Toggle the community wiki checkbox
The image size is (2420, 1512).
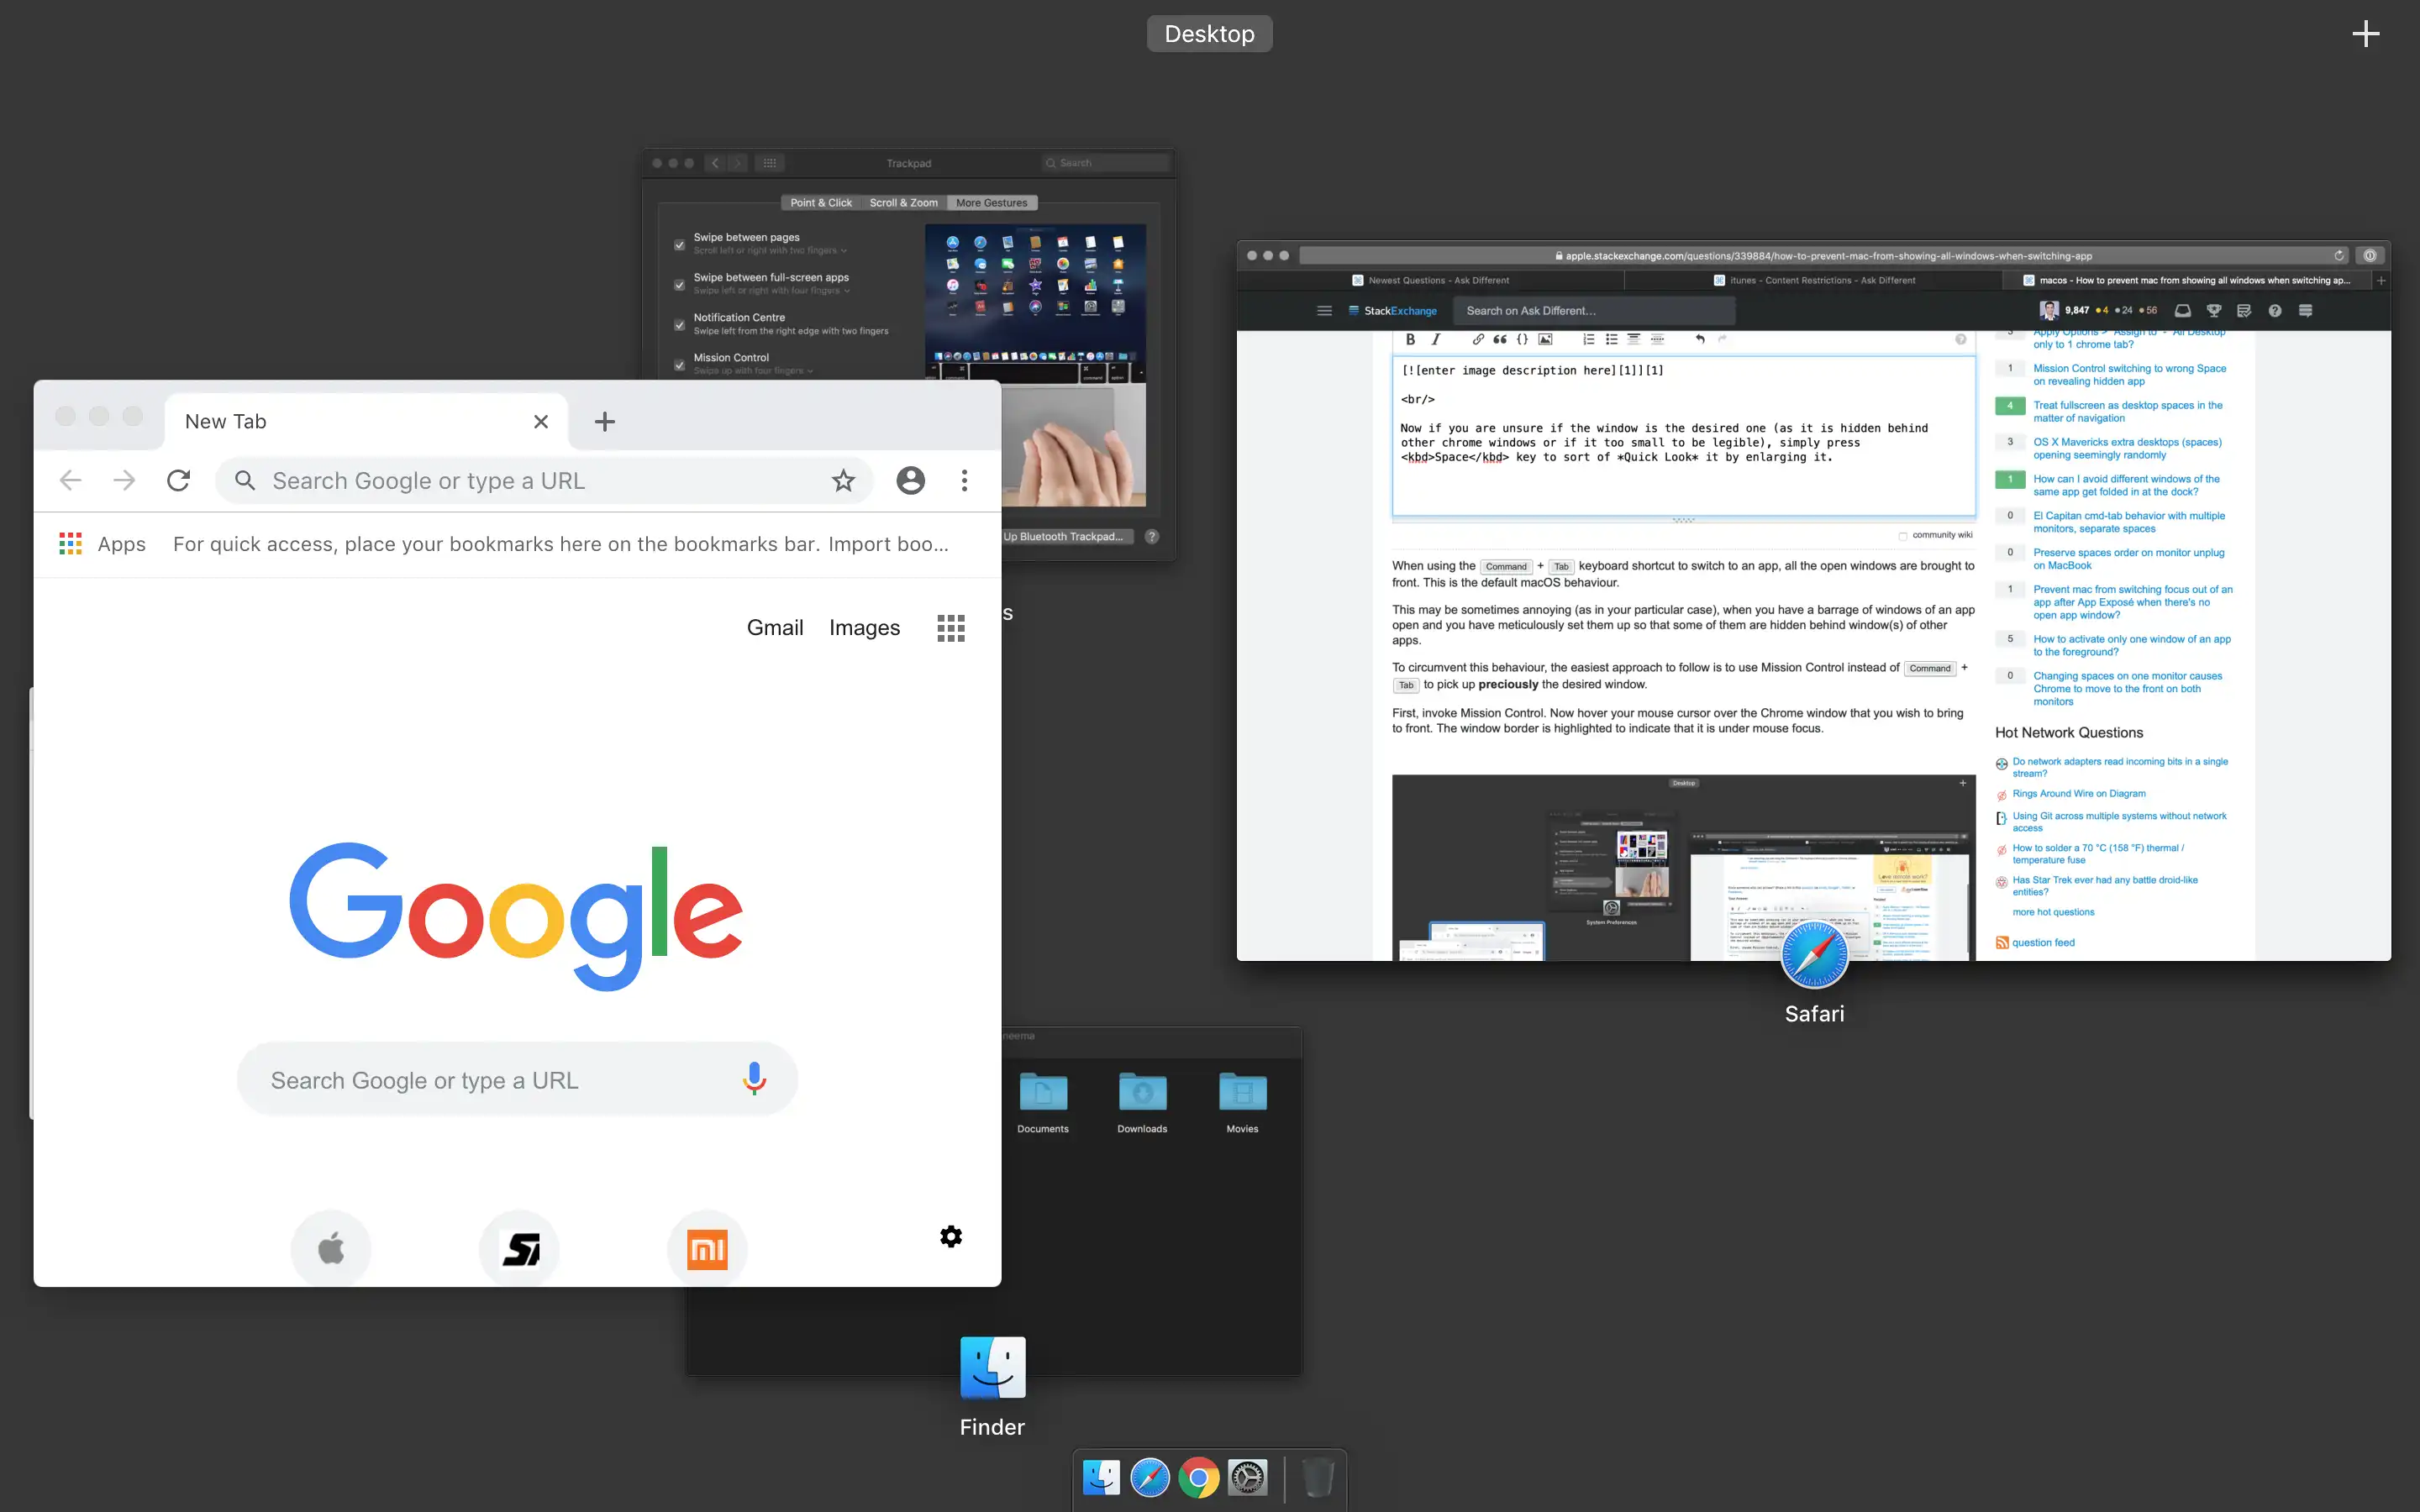[1902, 535]
